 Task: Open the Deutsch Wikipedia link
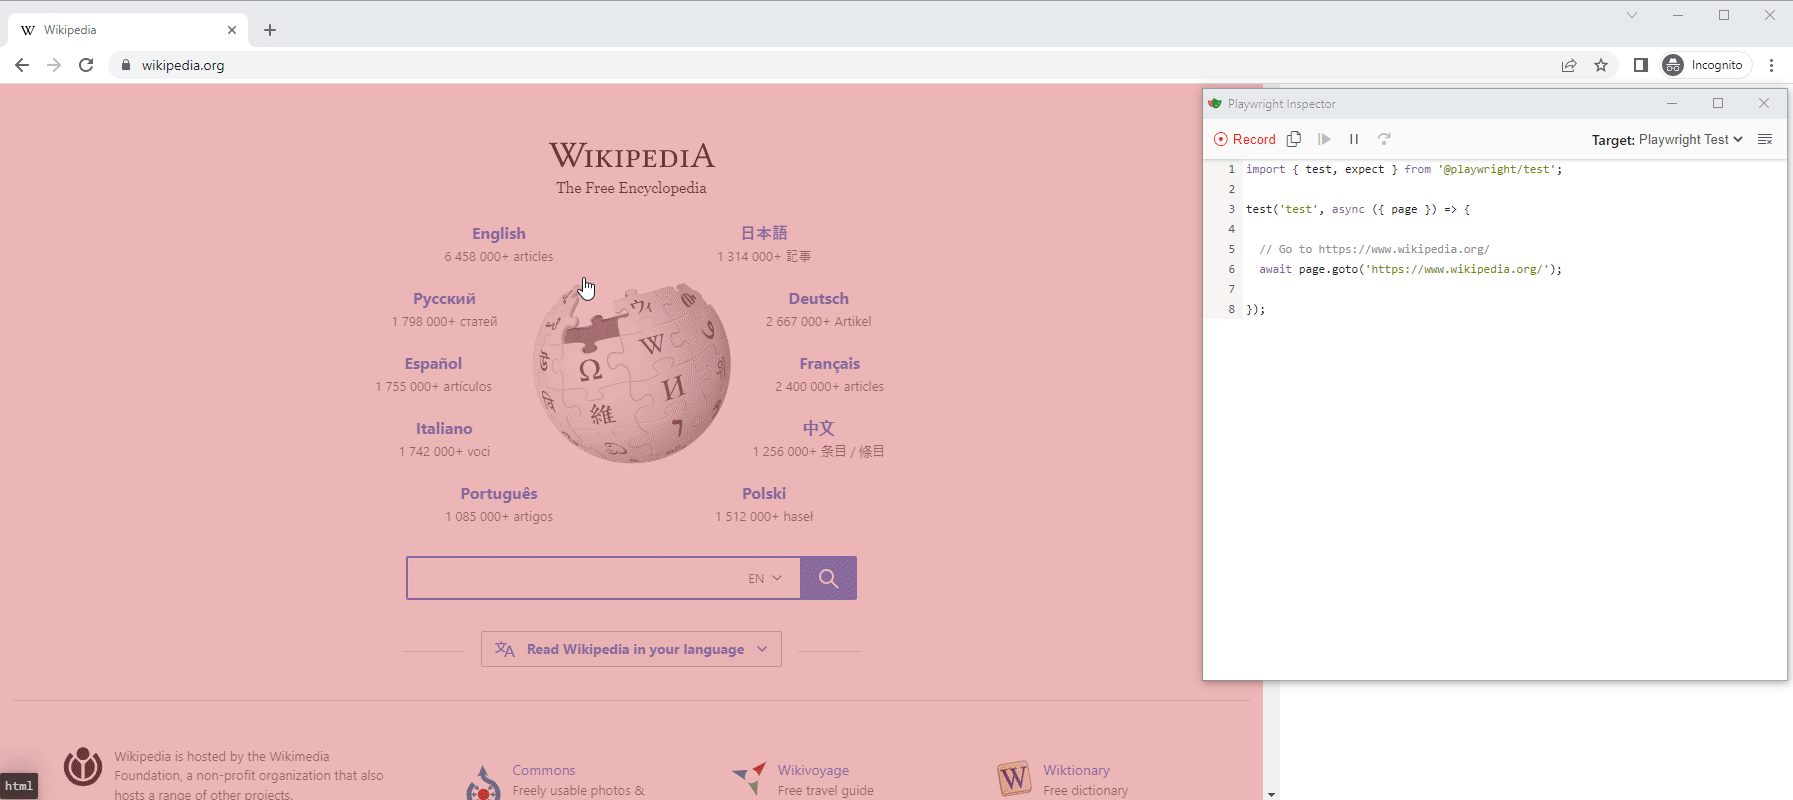tap(818, 298)
